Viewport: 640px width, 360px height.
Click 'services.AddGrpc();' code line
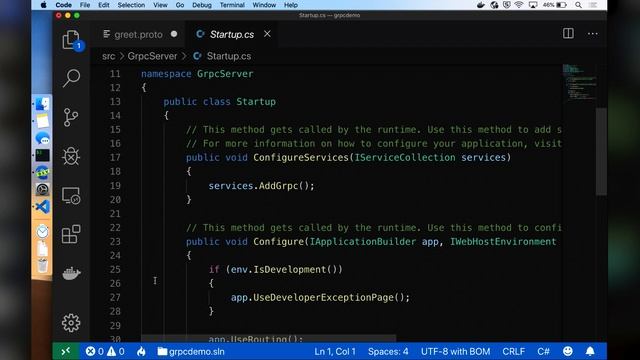tap(261, 186)
